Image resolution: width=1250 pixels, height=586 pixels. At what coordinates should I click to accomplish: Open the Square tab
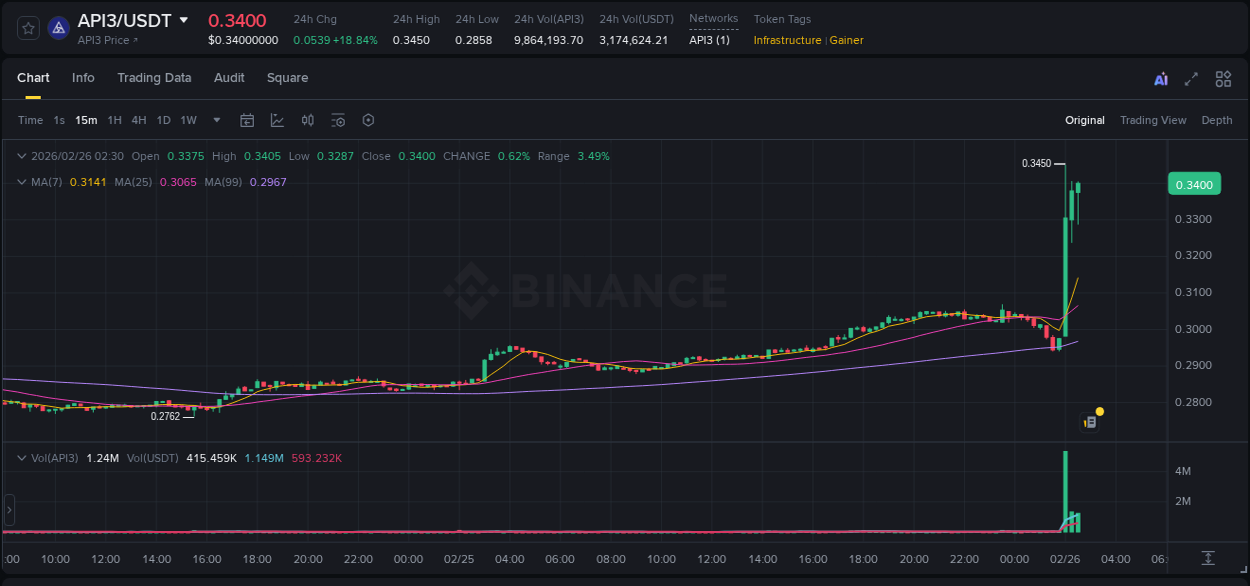click(286, 78)
